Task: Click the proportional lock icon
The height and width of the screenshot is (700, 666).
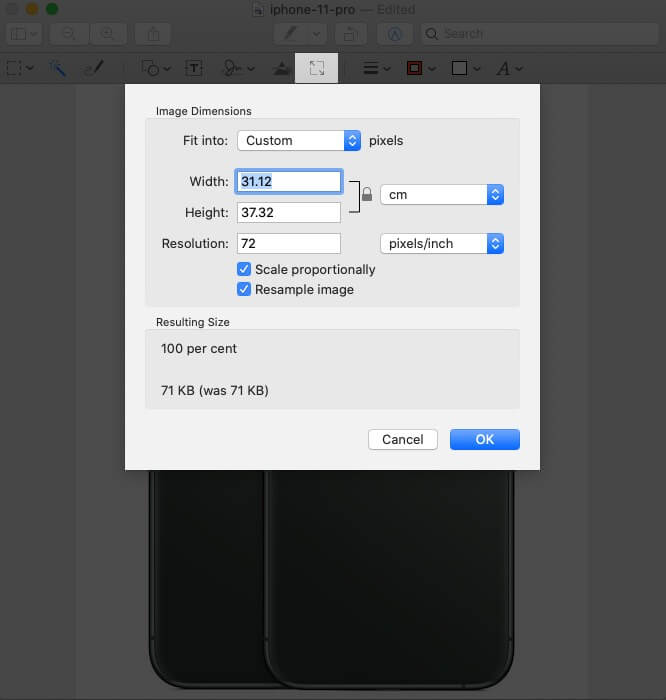Action: (x=367, y=195)
